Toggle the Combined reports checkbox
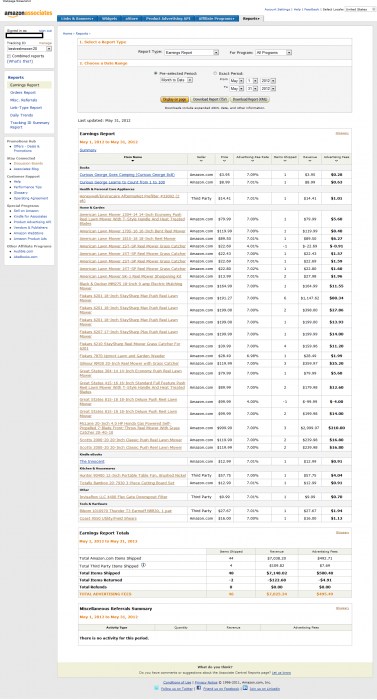Viewport: 377px width, 700px height. pyautogui.click(x=8, y=56)
